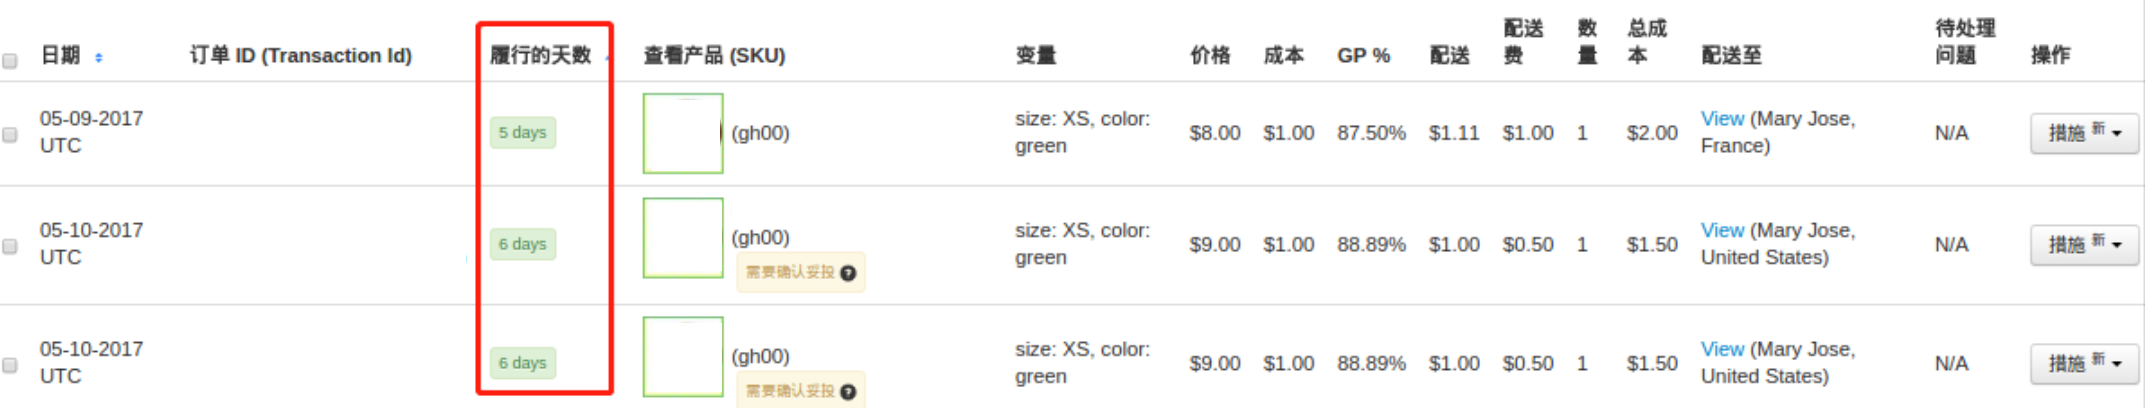Check the checkbox of the last order row
The width and height of the screenshot is (2145, 408).
(x=10, y=365)
